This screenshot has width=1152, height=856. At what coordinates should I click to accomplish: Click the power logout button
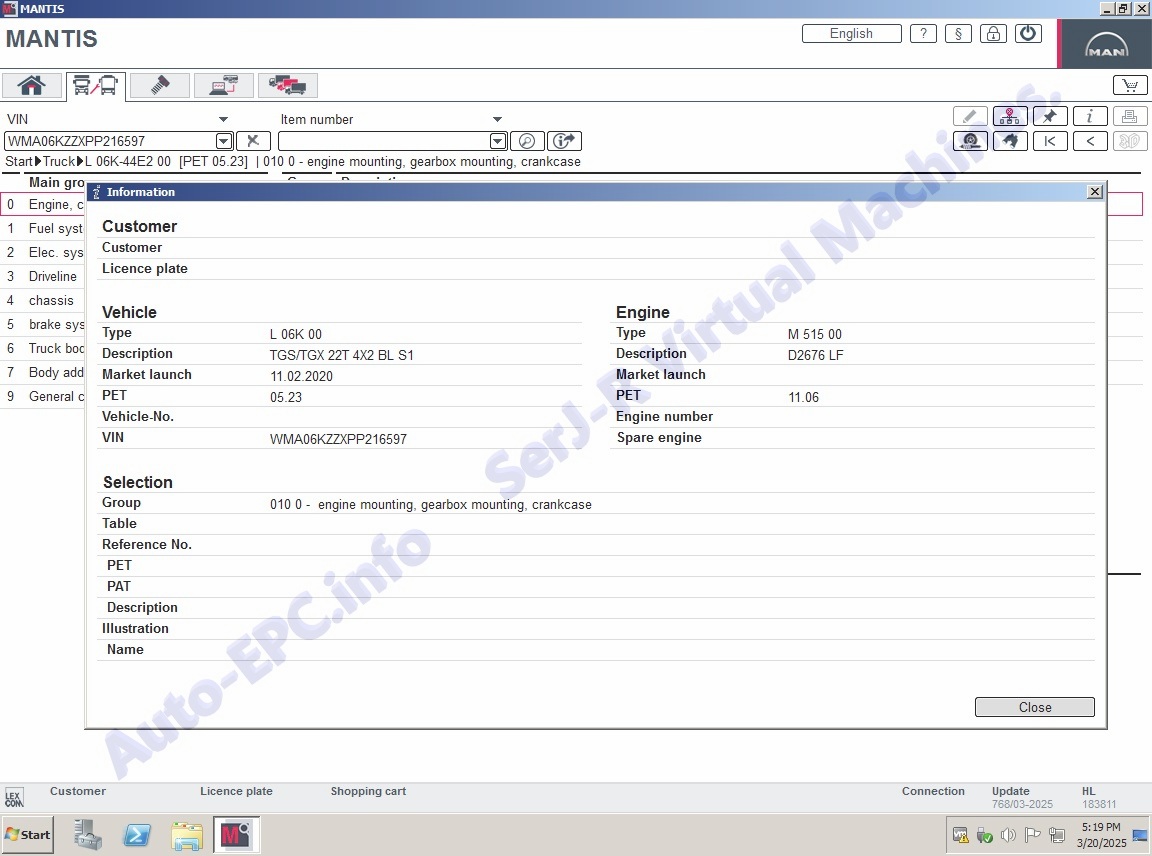pos(1028,34)
